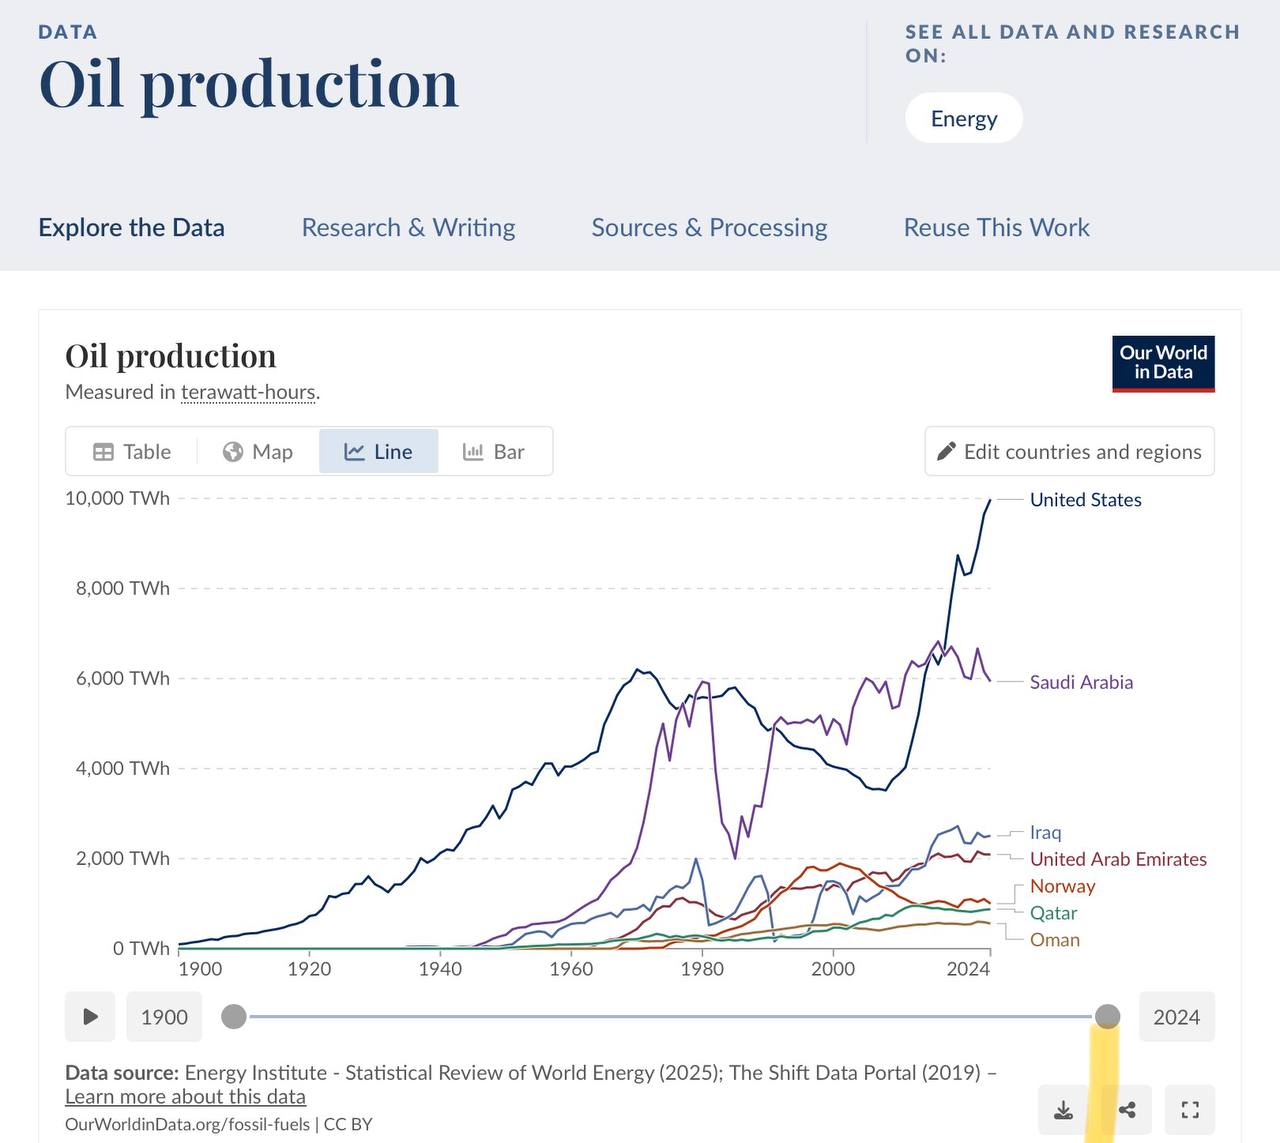Click the timeline start handle at 1900
Viewport: 1280px width, 1143px height.
coord(234,1017)
